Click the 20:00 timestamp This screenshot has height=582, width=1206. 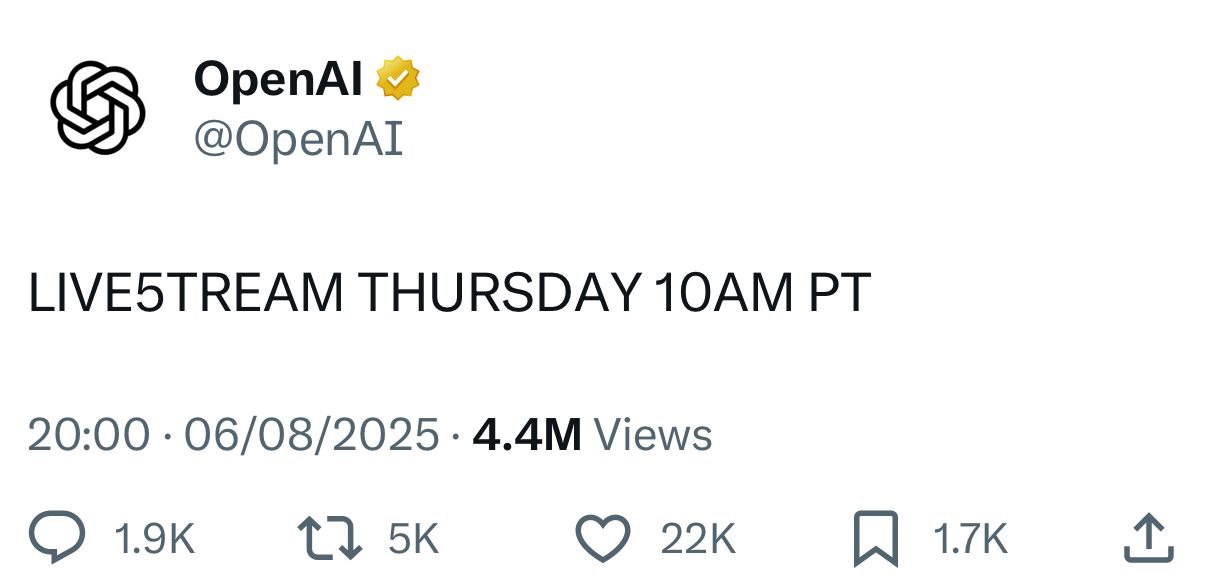[89, 436]
